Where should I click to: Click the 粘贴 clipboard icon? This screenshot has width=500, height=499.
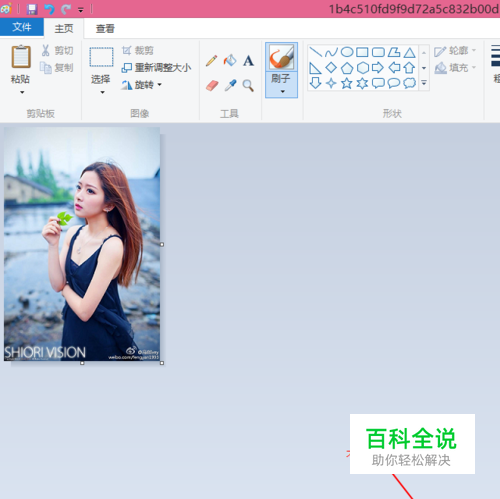[x=21, y=57]
